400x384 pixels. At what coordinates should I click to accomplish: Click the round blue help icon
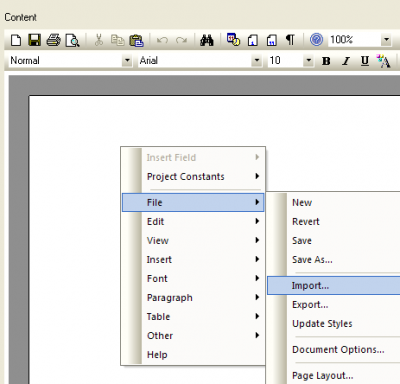tap(316, 40)
